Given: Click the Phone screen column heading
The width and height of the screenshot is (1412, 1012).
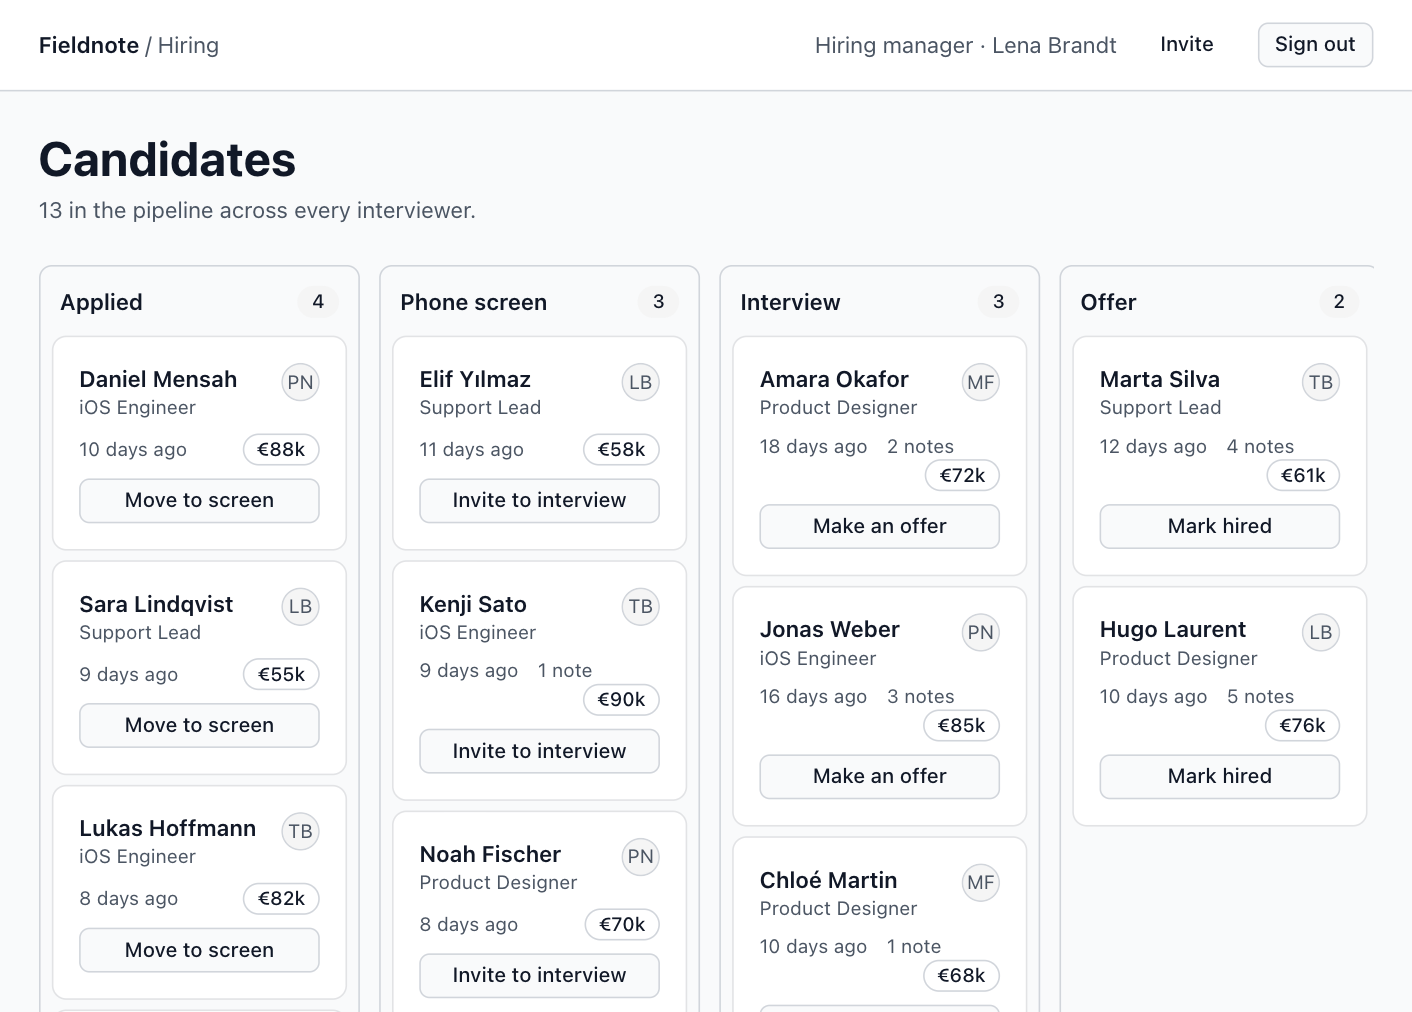Looking at the screenshot, I should coord(473,302).
